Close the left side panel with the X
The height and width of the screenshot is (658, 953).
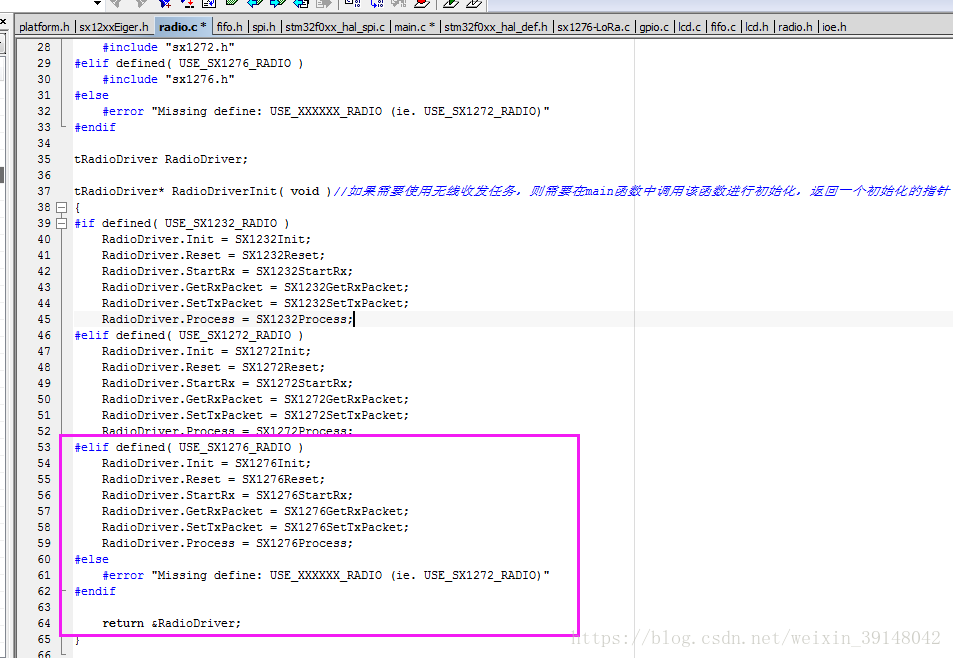2,22
